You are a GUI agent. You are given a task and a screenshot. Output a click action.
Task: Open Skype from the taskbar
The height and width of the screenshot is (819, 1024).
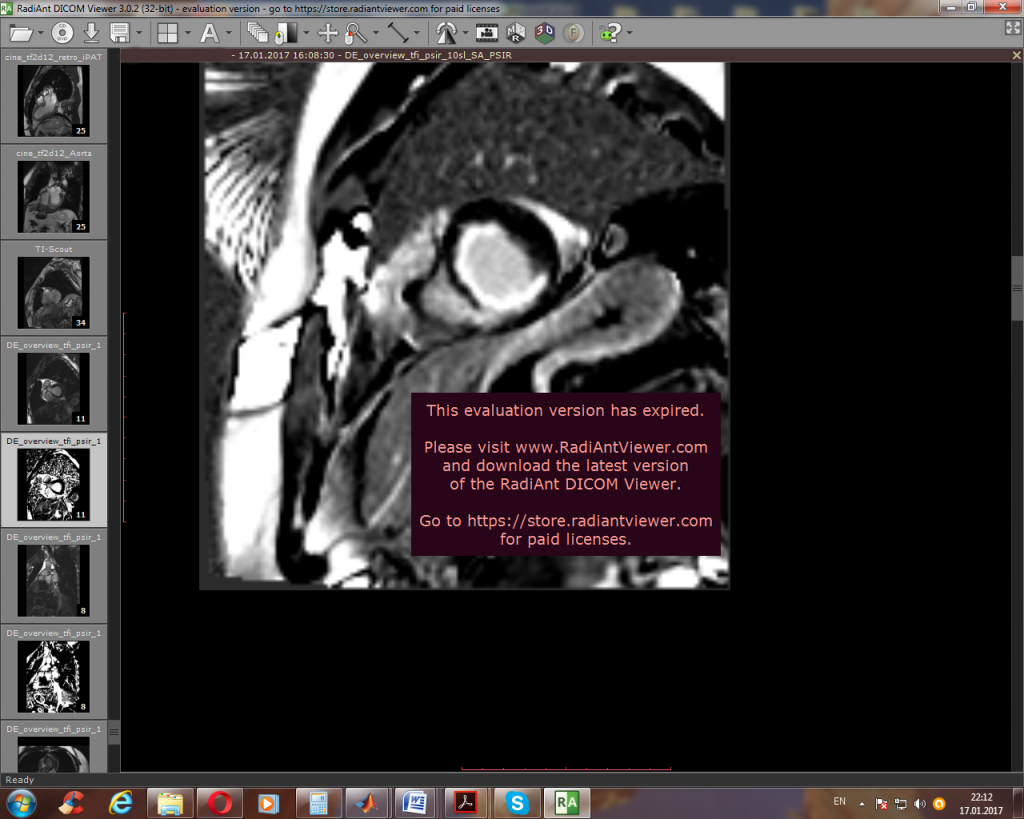tap(517, 803)
